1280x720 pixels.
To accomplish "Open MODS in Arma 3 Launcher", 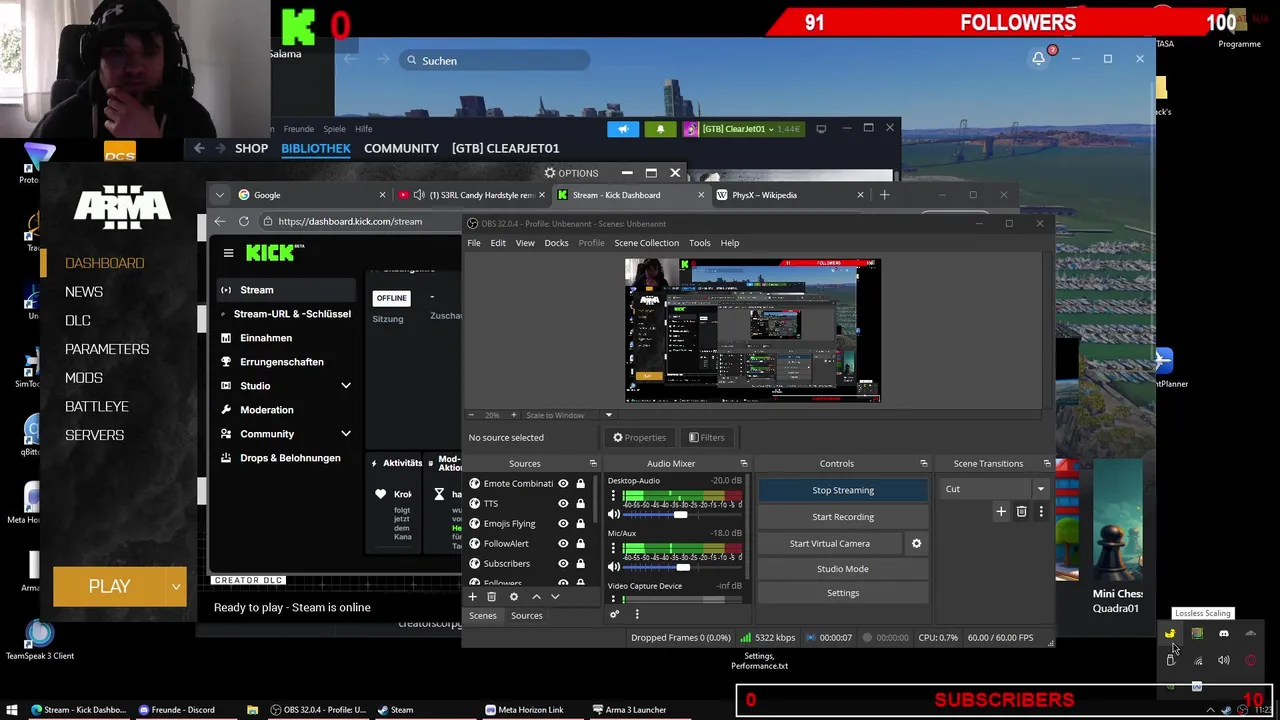I will 84,378.
